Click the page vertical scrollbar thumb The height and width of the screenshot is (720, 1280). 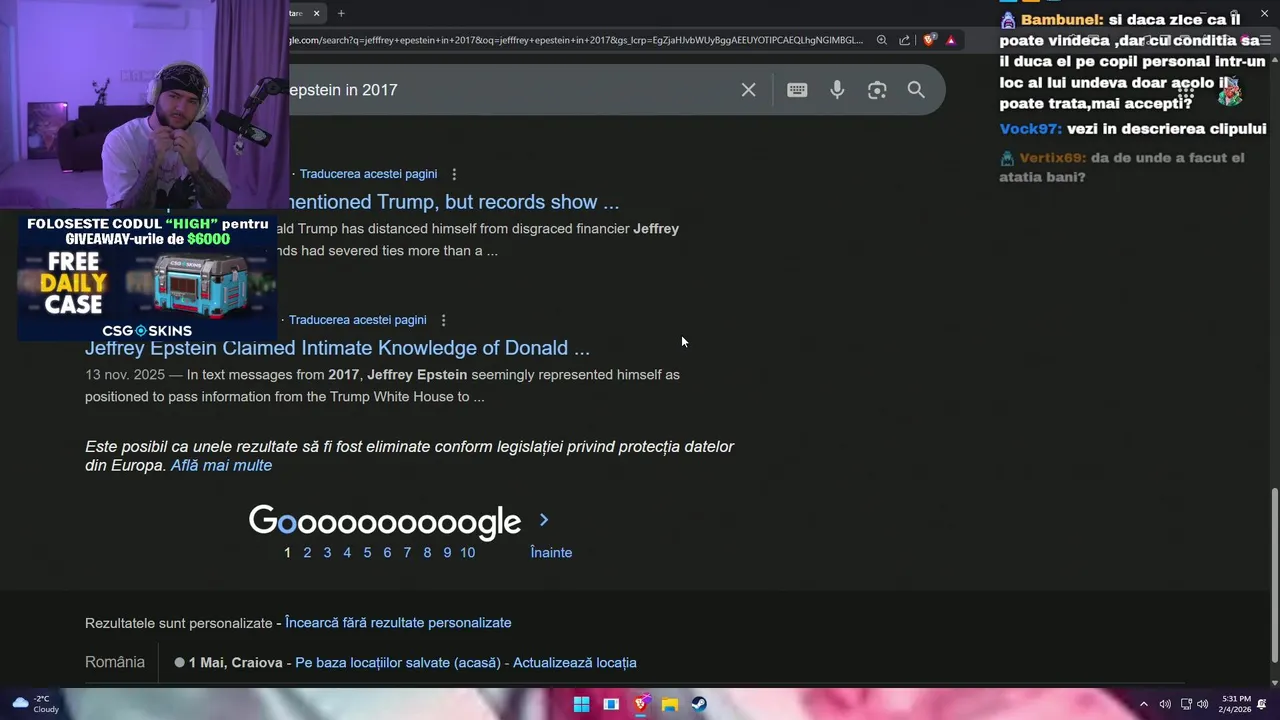click(x=1273, y=575)
